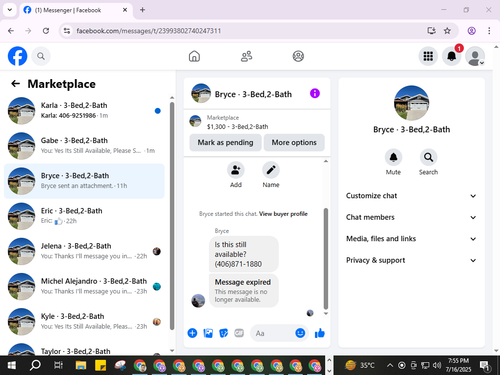Open Taylor 3-Bed,2-Bath conversation

point(84,349)
